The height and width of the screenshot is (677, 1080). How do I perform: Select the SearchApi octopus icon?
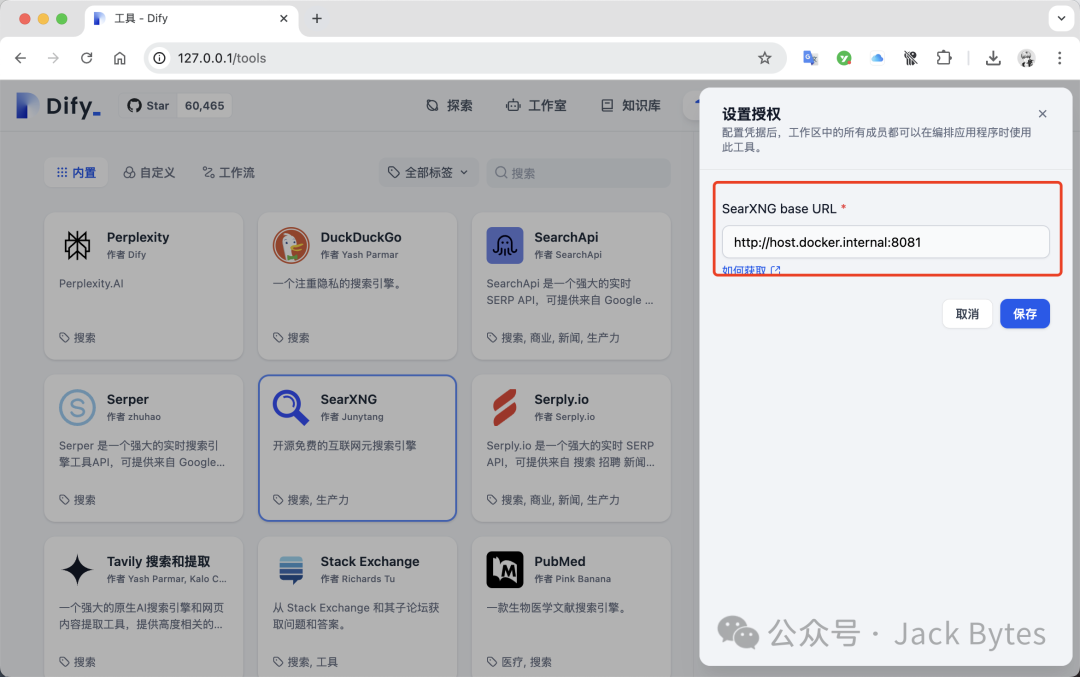coord(505,245)
